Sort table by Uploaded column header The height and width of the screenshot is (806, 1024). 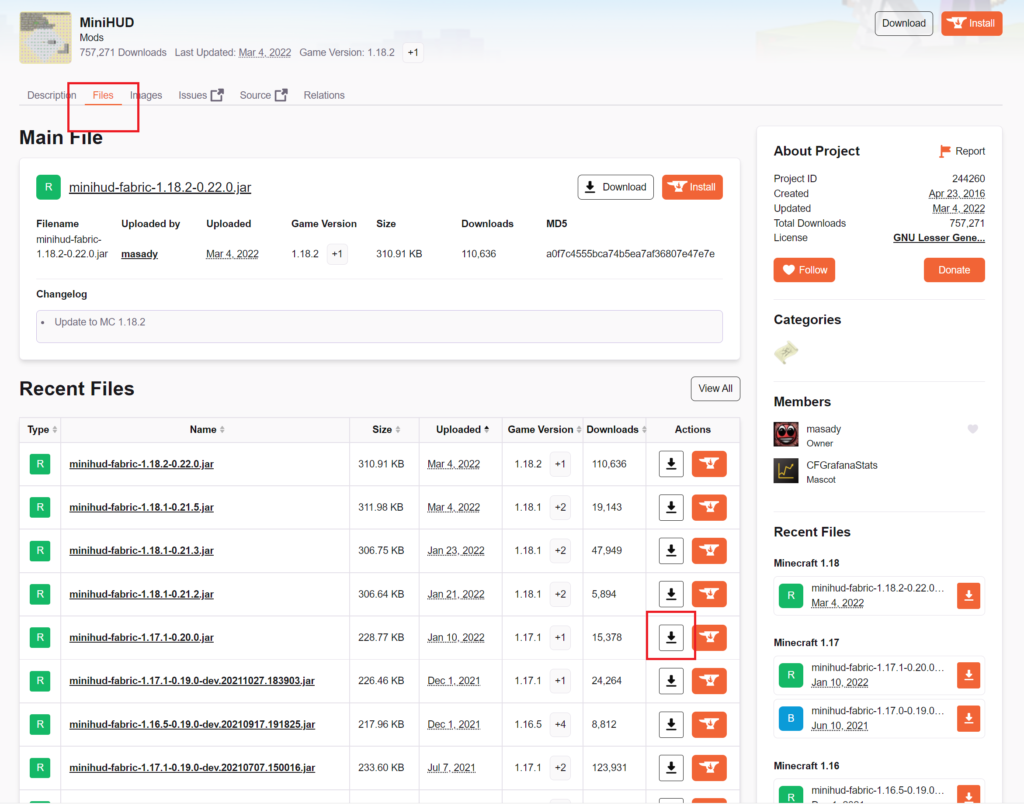(x=462, y=430)
